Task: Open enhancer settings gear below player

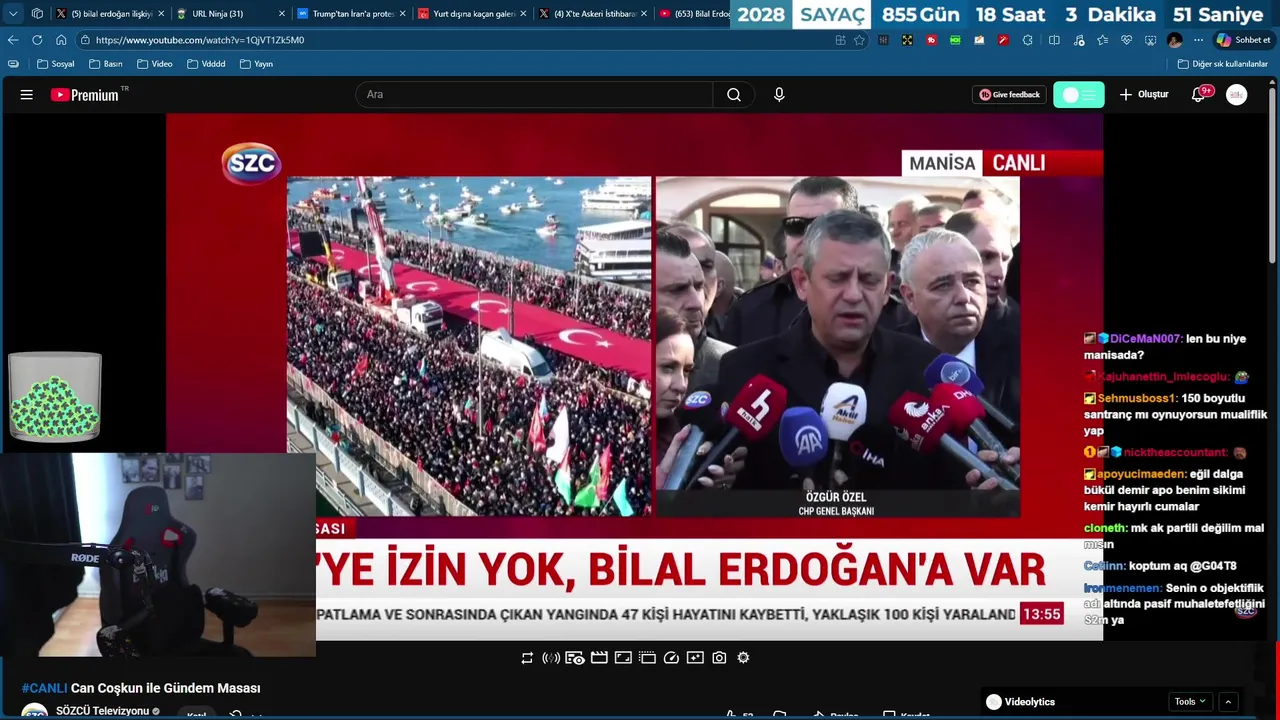Action: click(x=743, y=658)
